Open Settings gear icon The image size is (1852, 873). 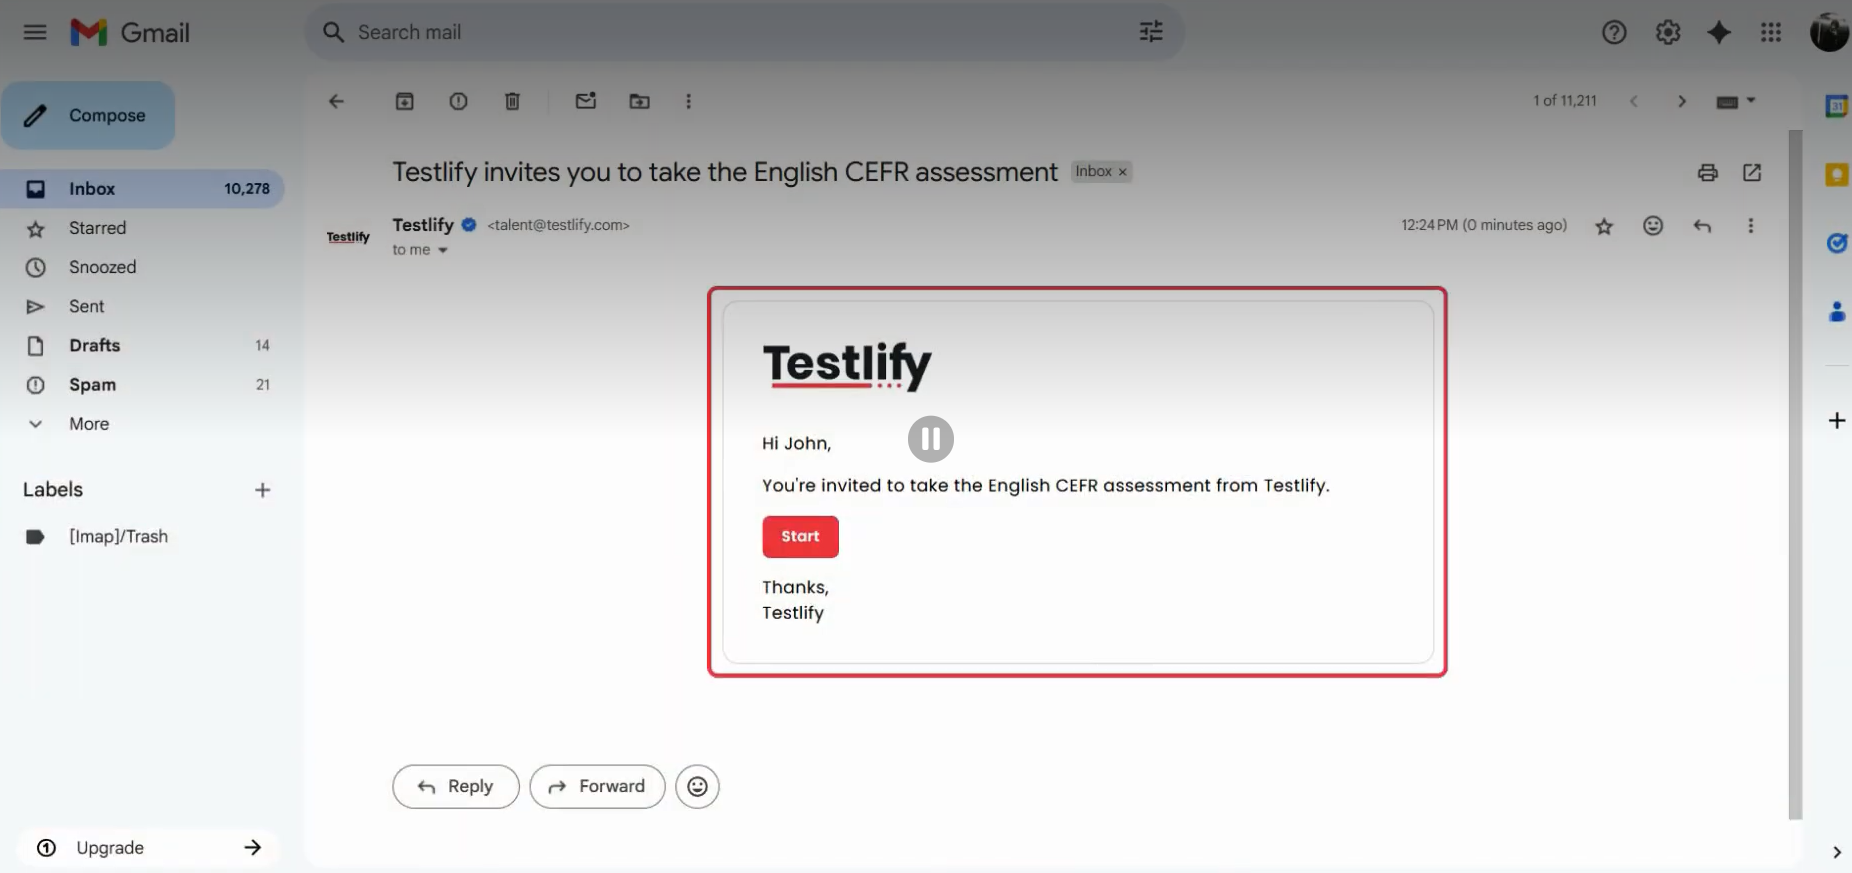coord(1667,33)
